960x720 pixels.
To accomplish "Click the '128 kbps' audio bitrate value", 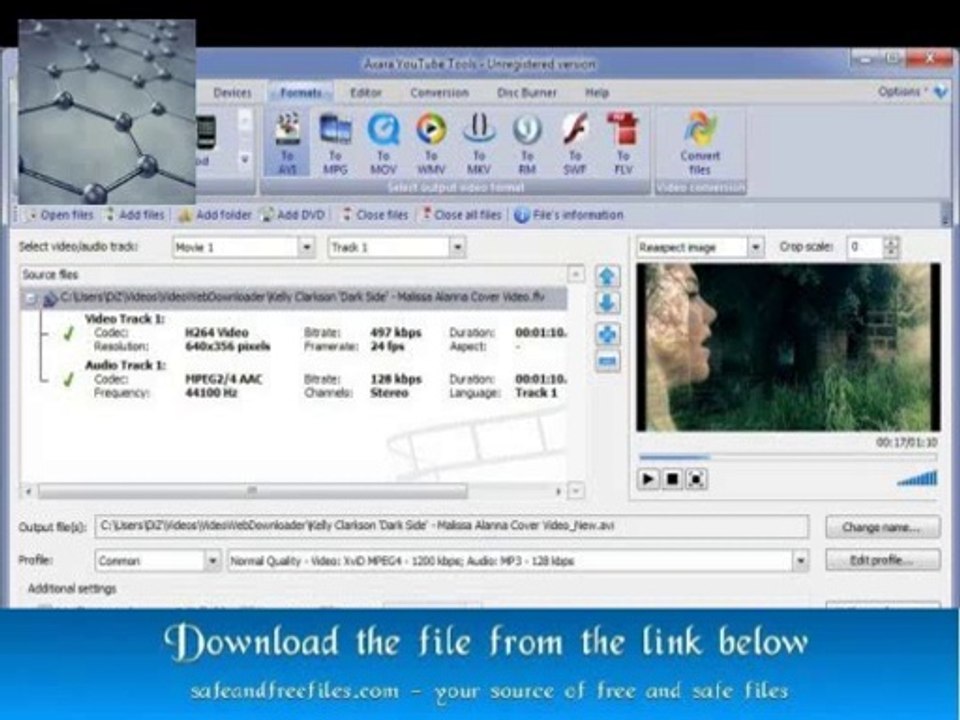I will click(x=396, y=380).
